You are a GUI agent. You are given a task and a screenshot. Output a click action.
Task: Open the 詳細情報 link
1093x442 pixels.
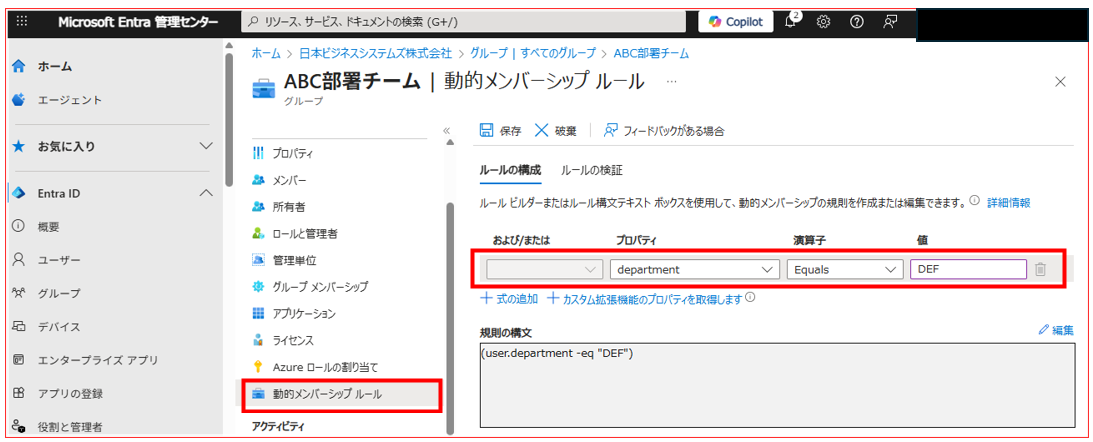(1009, 203)
